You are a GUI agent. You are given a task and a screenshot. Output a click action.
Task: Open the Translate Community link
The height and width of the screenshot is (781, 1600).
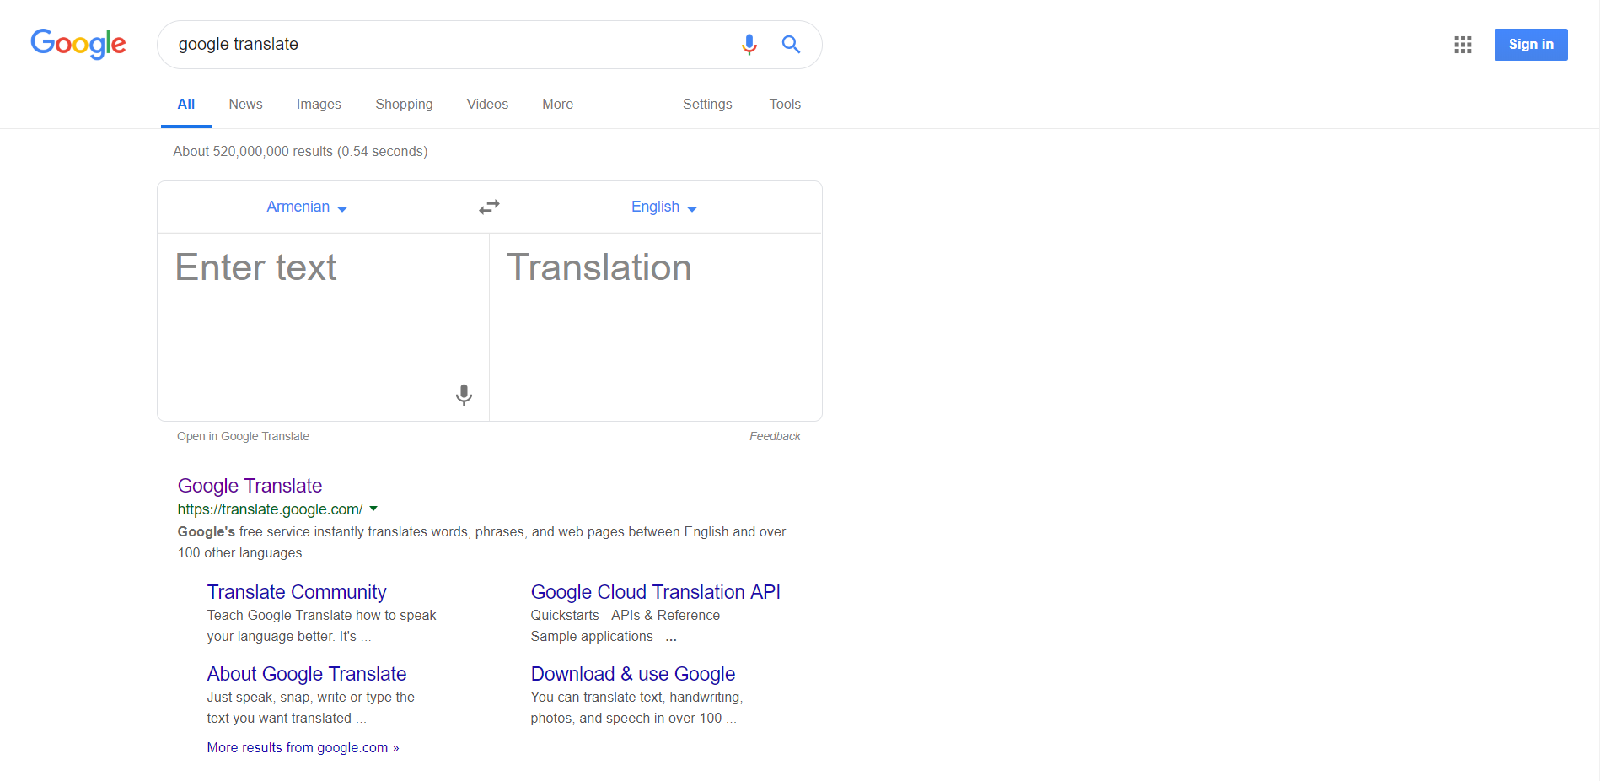click(x=296, y=592)
